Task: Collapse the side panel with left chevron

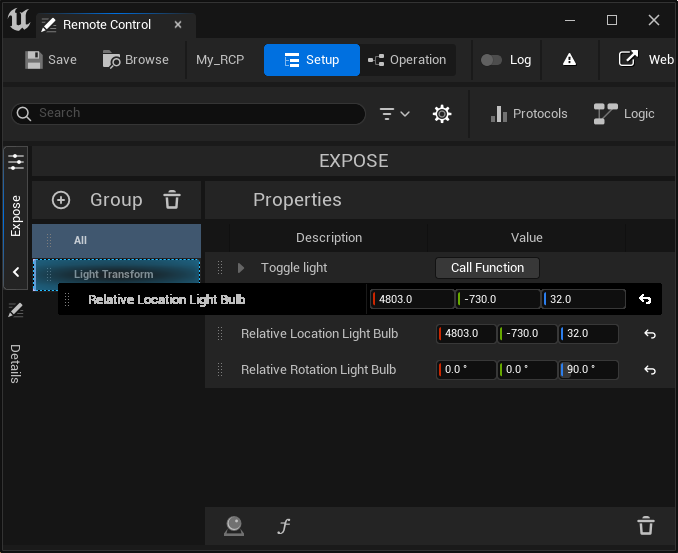Action: click(x=16, y=272)
